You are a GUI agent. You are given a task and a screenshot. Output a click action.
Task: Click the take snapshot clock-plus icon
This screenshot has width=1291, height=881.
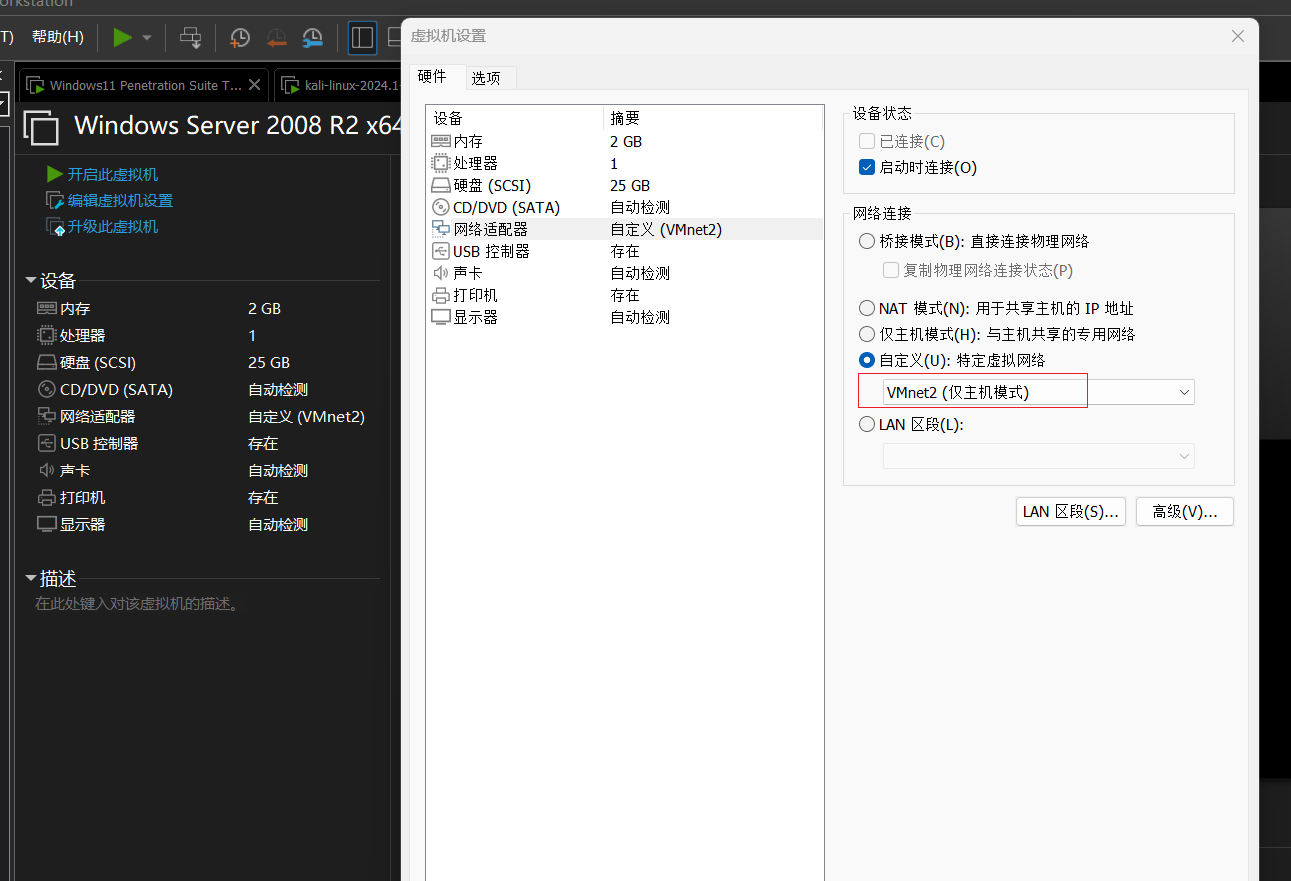240,38
